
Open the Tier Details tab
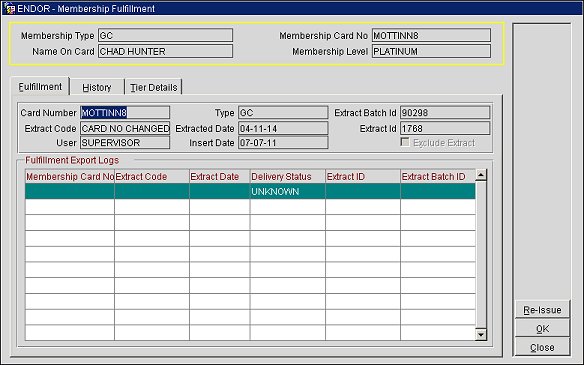[x=153, y=87]
